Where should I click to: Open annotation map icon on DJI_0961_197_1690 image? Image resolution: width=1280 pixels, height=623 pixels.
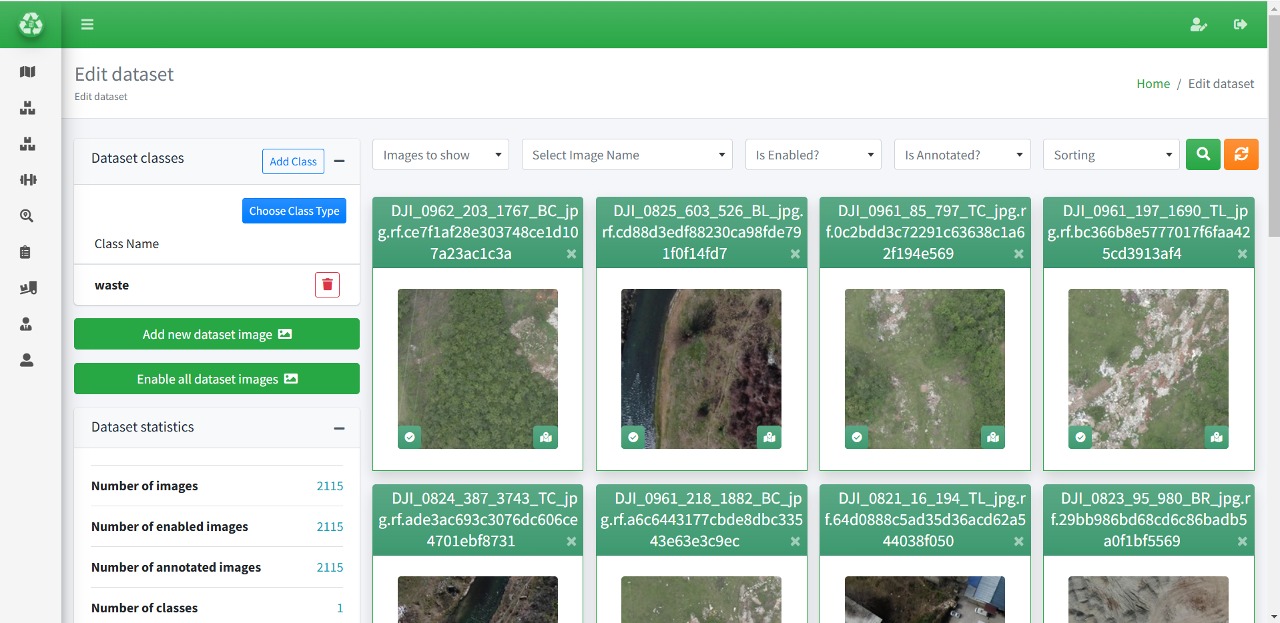click(x=1216, y=437)
